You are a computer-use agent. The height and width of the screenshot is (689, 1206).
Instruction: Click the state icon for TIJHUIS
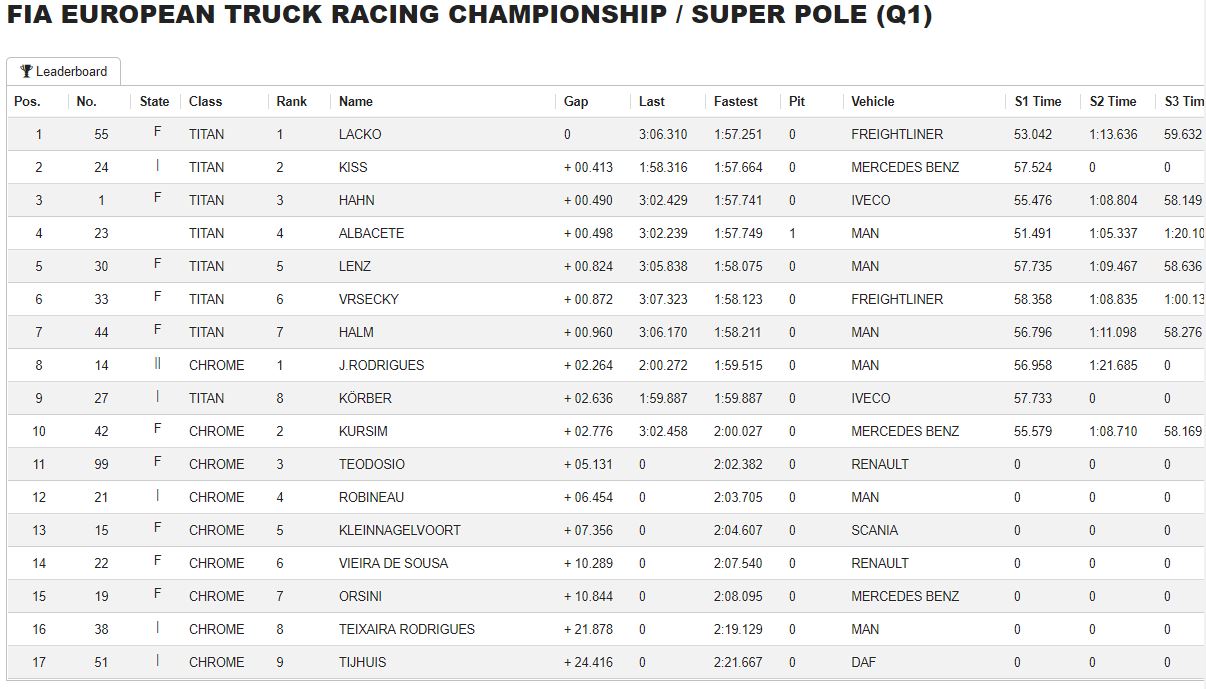pyautogui.click(x=157, y=661)
